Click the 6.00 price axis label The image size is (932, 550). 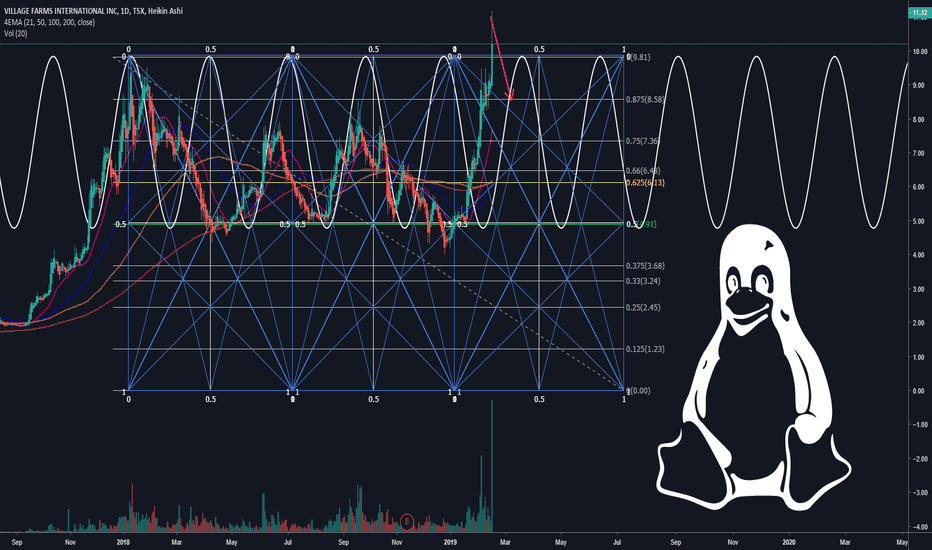click(x=918, y=187)
